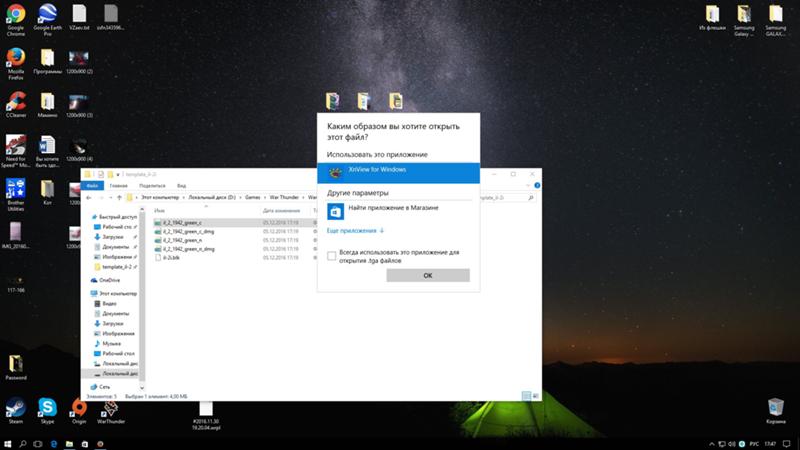Launch Skype from the desktop shortcut
Screen dimensions: 800x450
tap(47, 411)
